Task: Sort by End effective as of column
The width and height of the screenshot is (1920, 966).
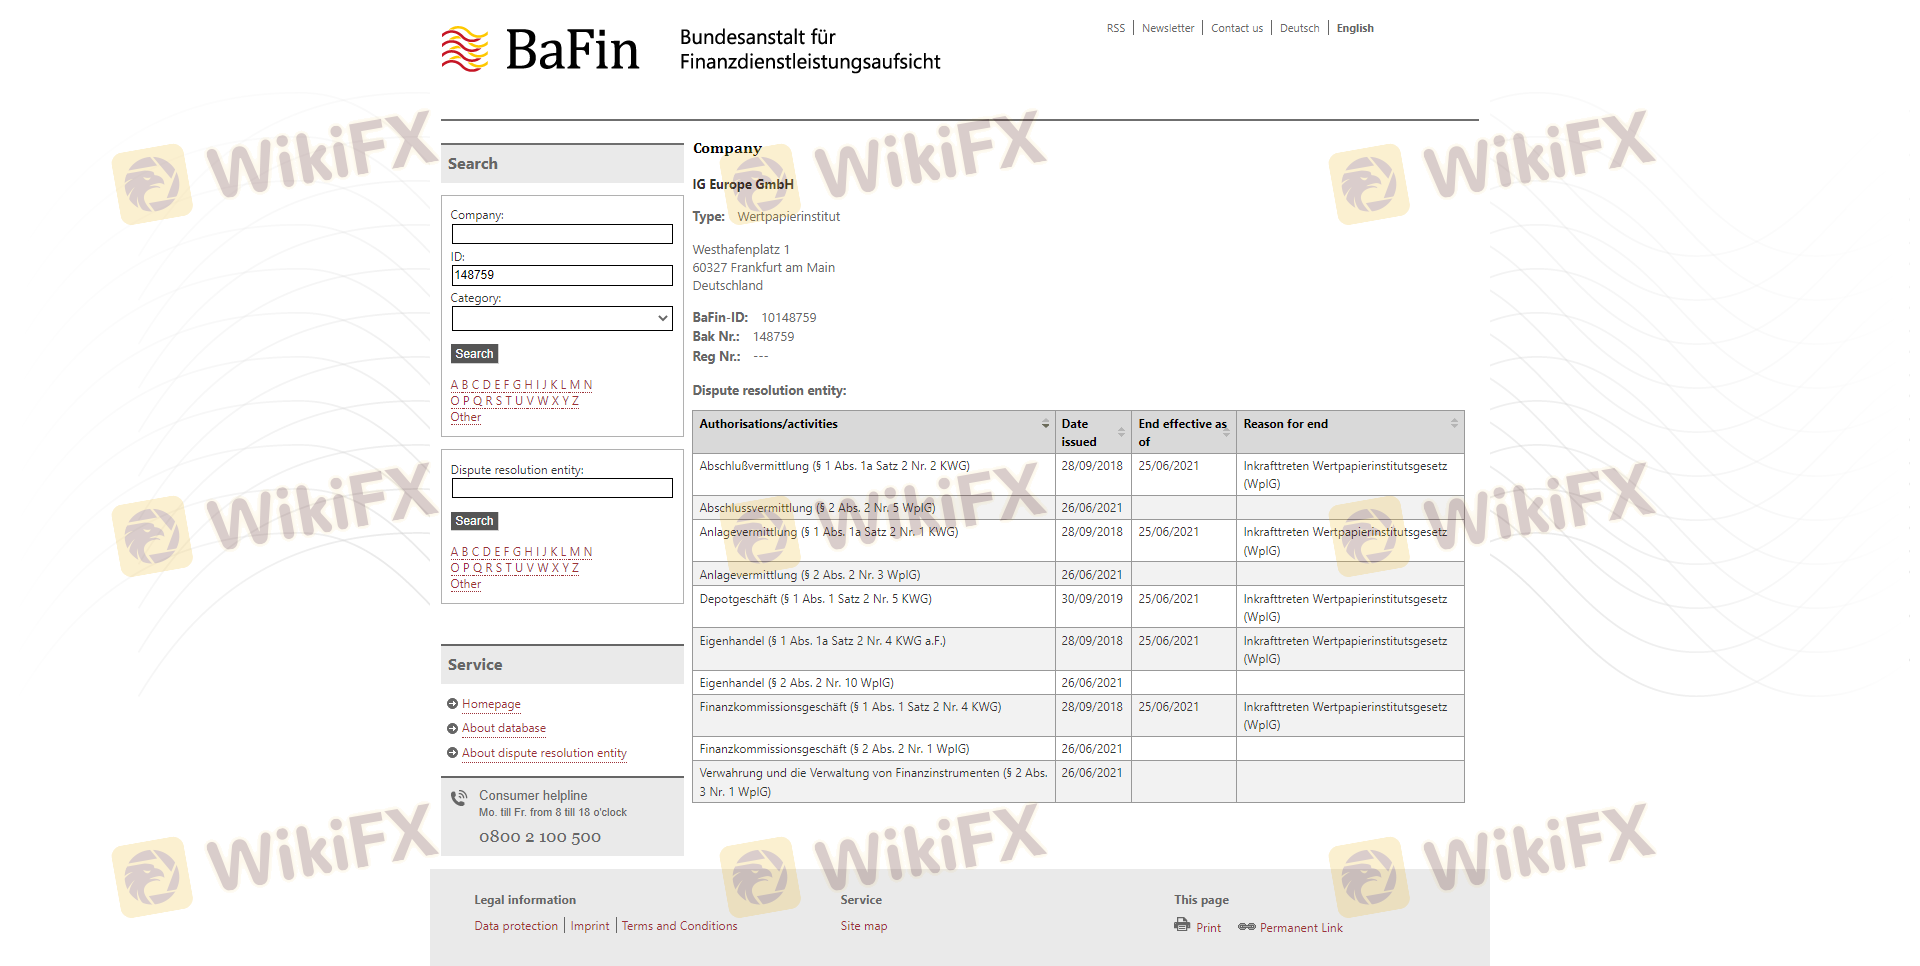Action: [x=1226, y=432]
